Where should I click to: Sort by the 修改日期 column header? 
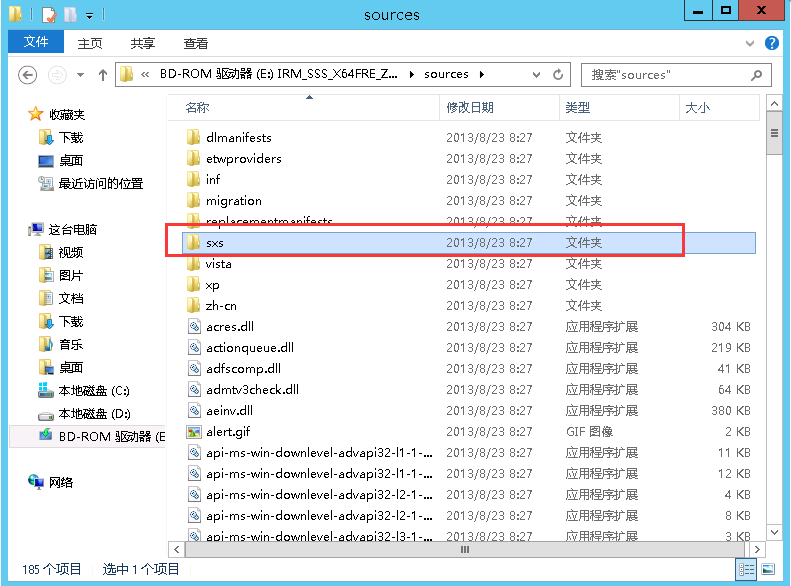point(469,107)
